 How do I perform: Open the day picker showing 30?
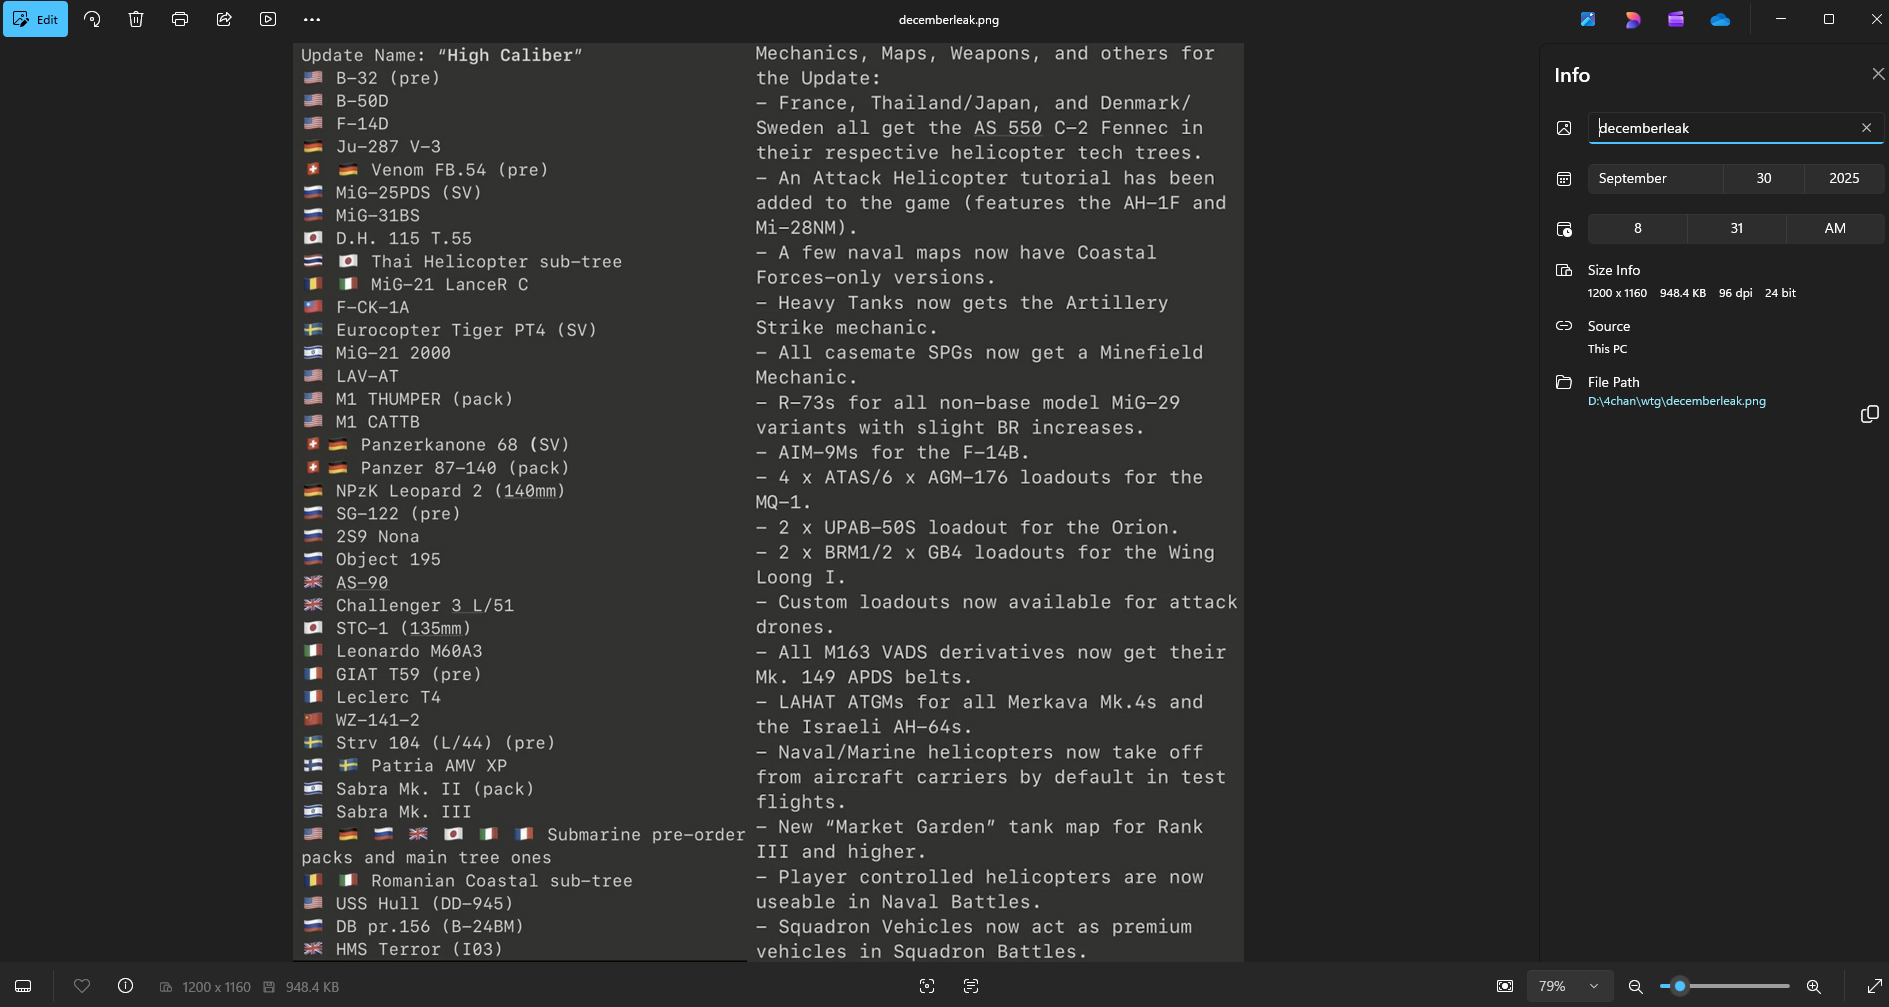click(1764, 178)
